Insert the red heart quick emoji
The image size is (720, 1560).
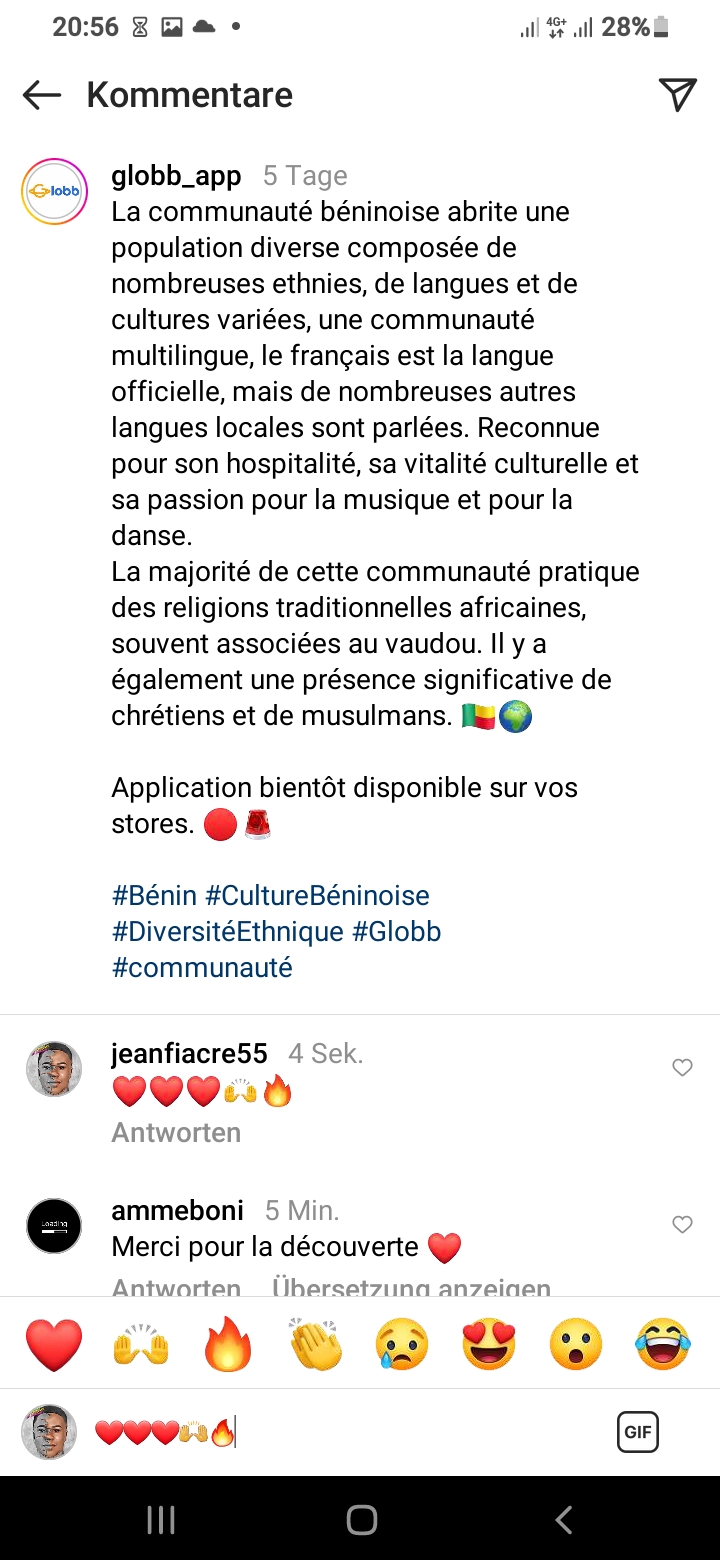tap(54, 1344)
